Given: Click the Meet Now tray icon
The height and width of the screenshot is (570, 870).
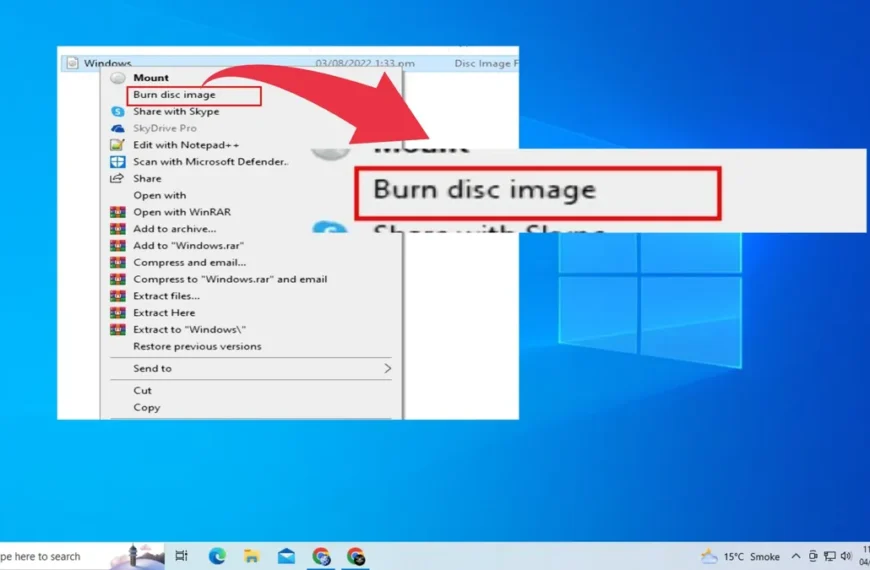Looking at the screenshot, I should 813,556.
